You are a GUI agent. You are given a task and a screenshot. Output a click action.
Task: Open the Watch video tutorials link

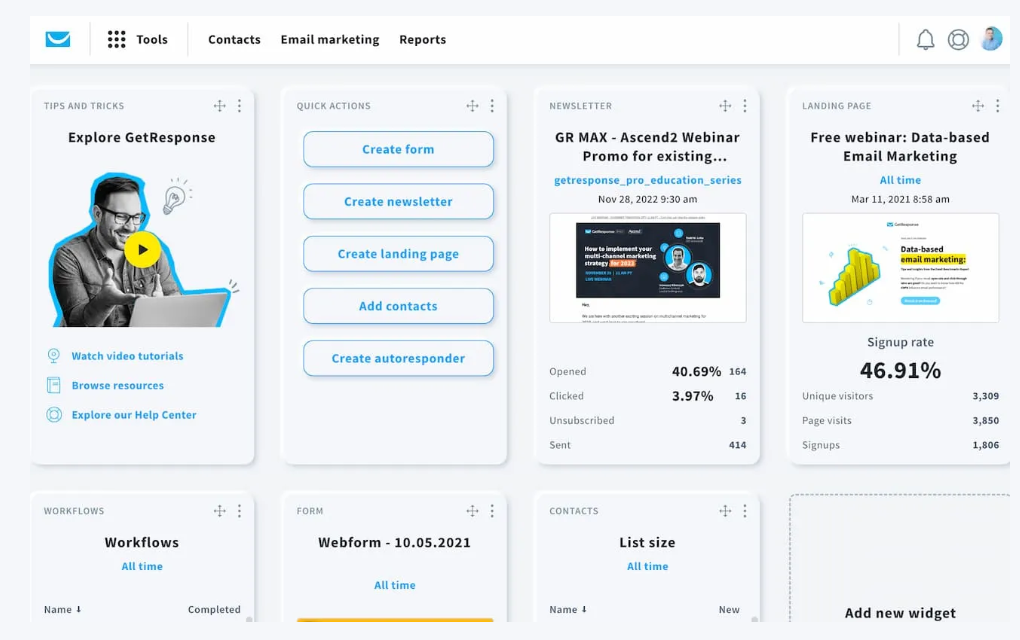(x=128, y=356)
